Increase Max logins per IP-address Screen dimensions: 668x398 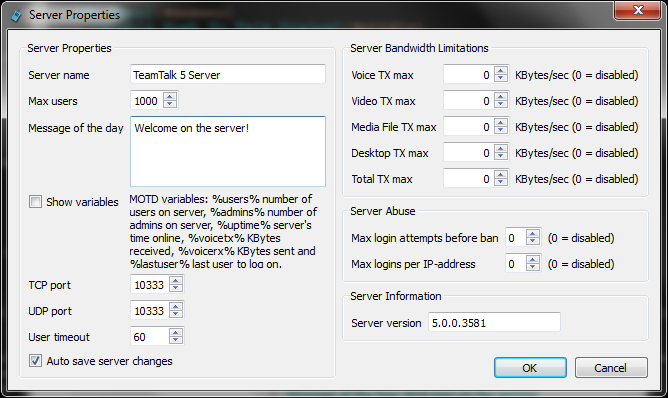[533, 259]
